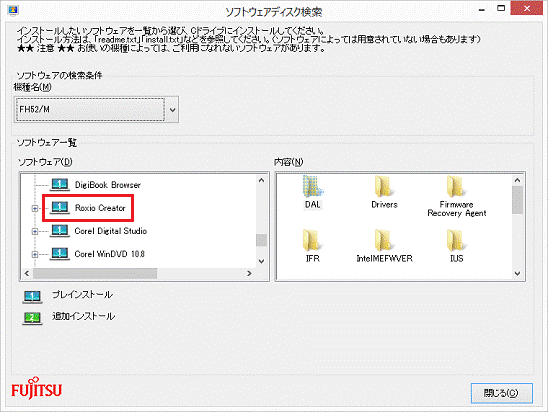Select the Corel Digital Studio computer icon
The width and height of the screenshot is (548, 412).
point(60,231)
